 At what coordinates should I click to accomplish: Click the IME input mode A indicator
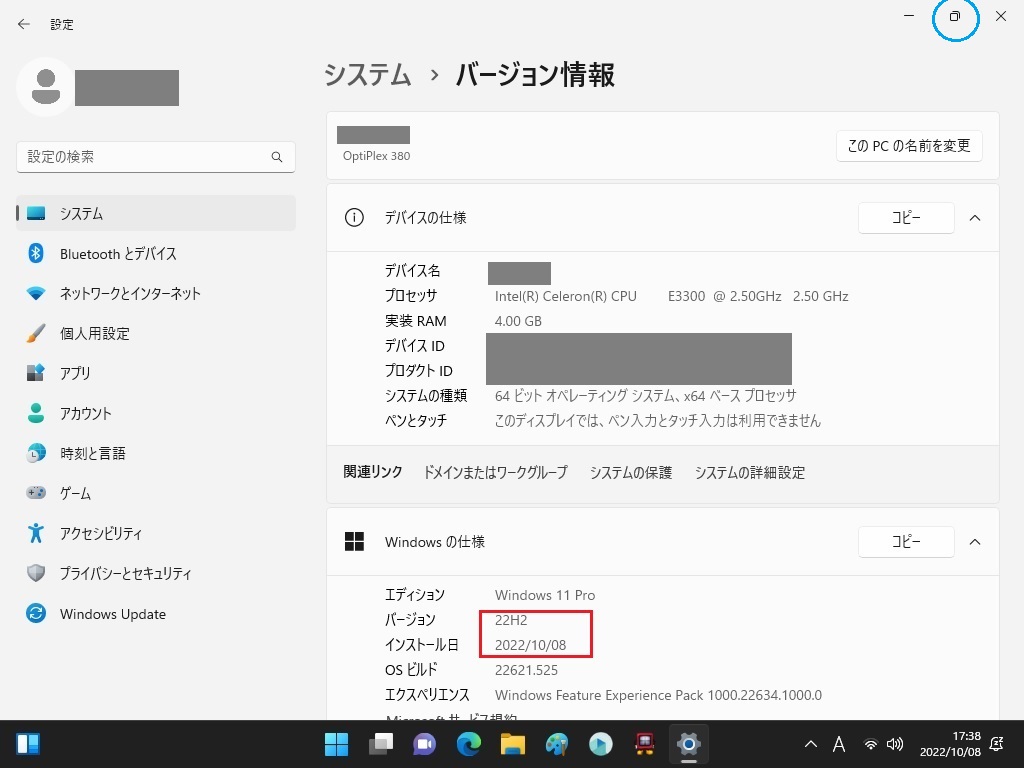839,744
